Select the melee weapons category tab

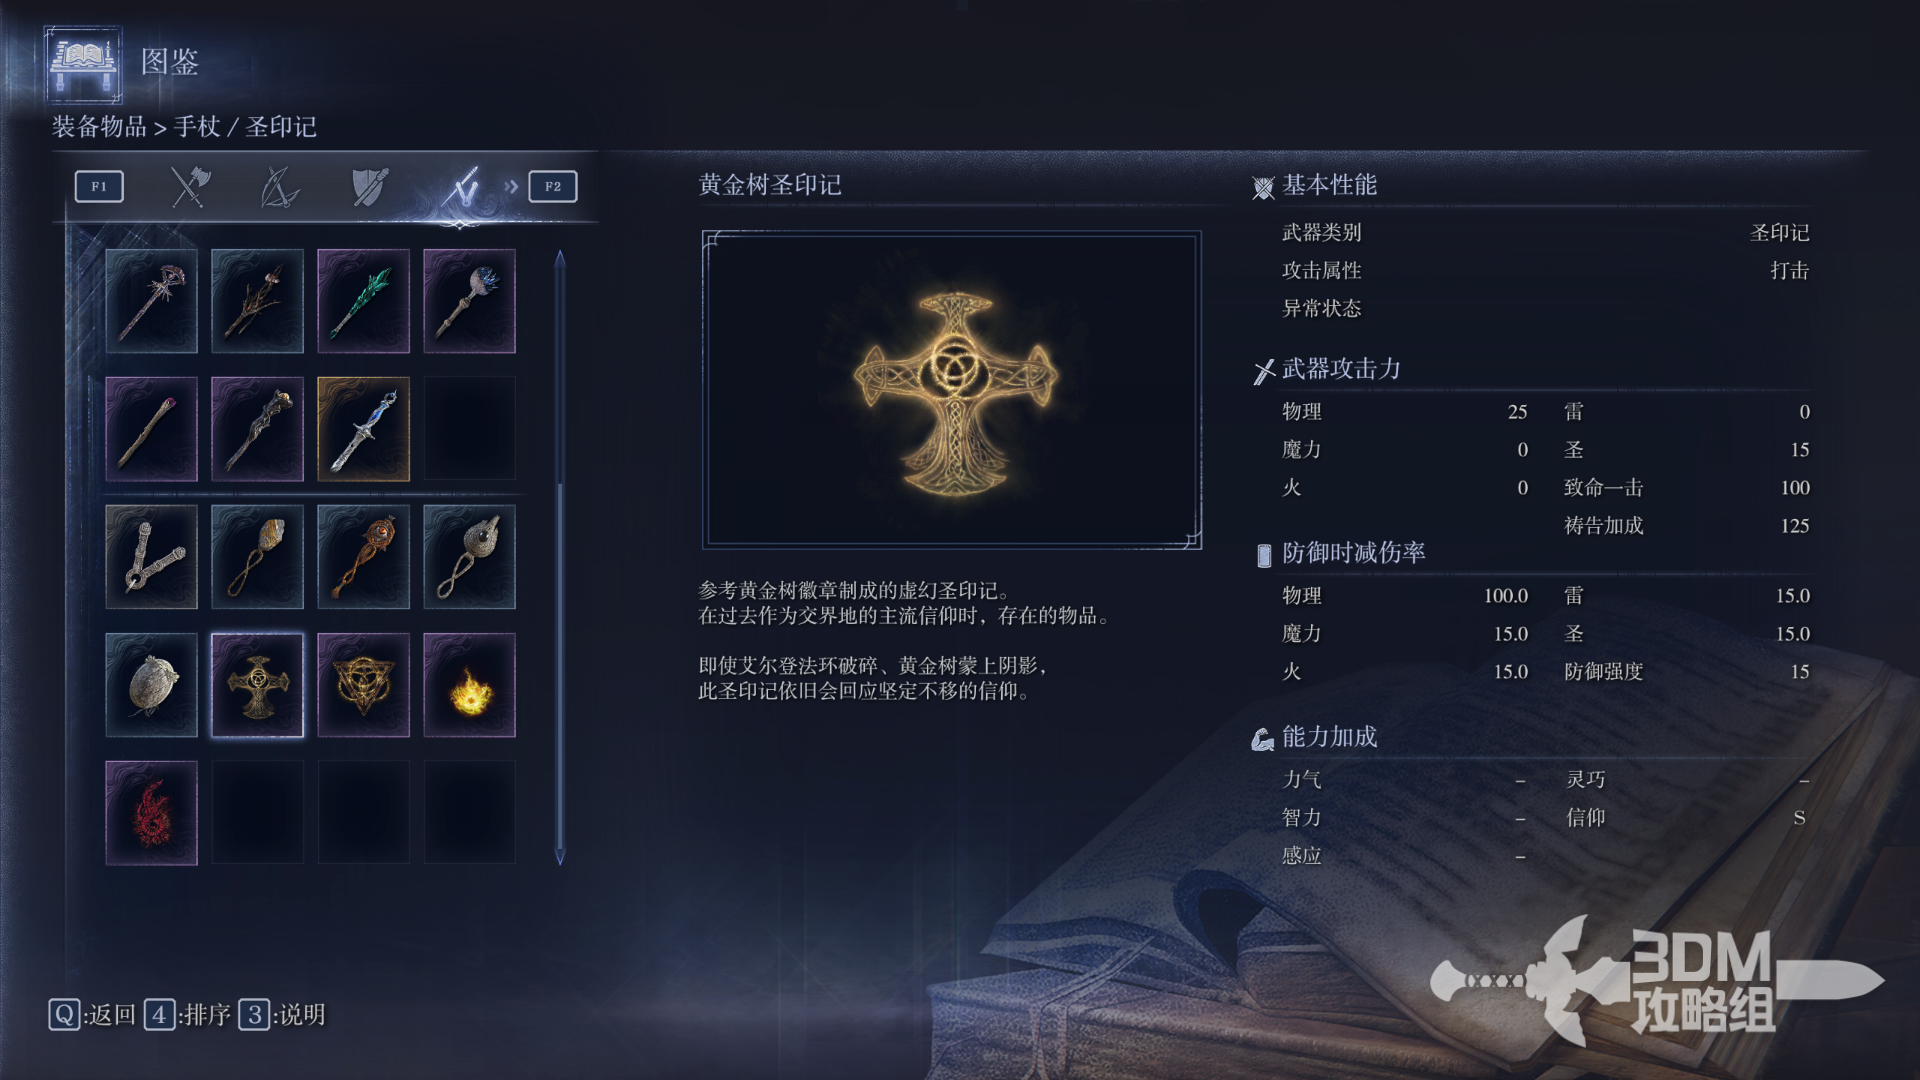coord(189,186)
